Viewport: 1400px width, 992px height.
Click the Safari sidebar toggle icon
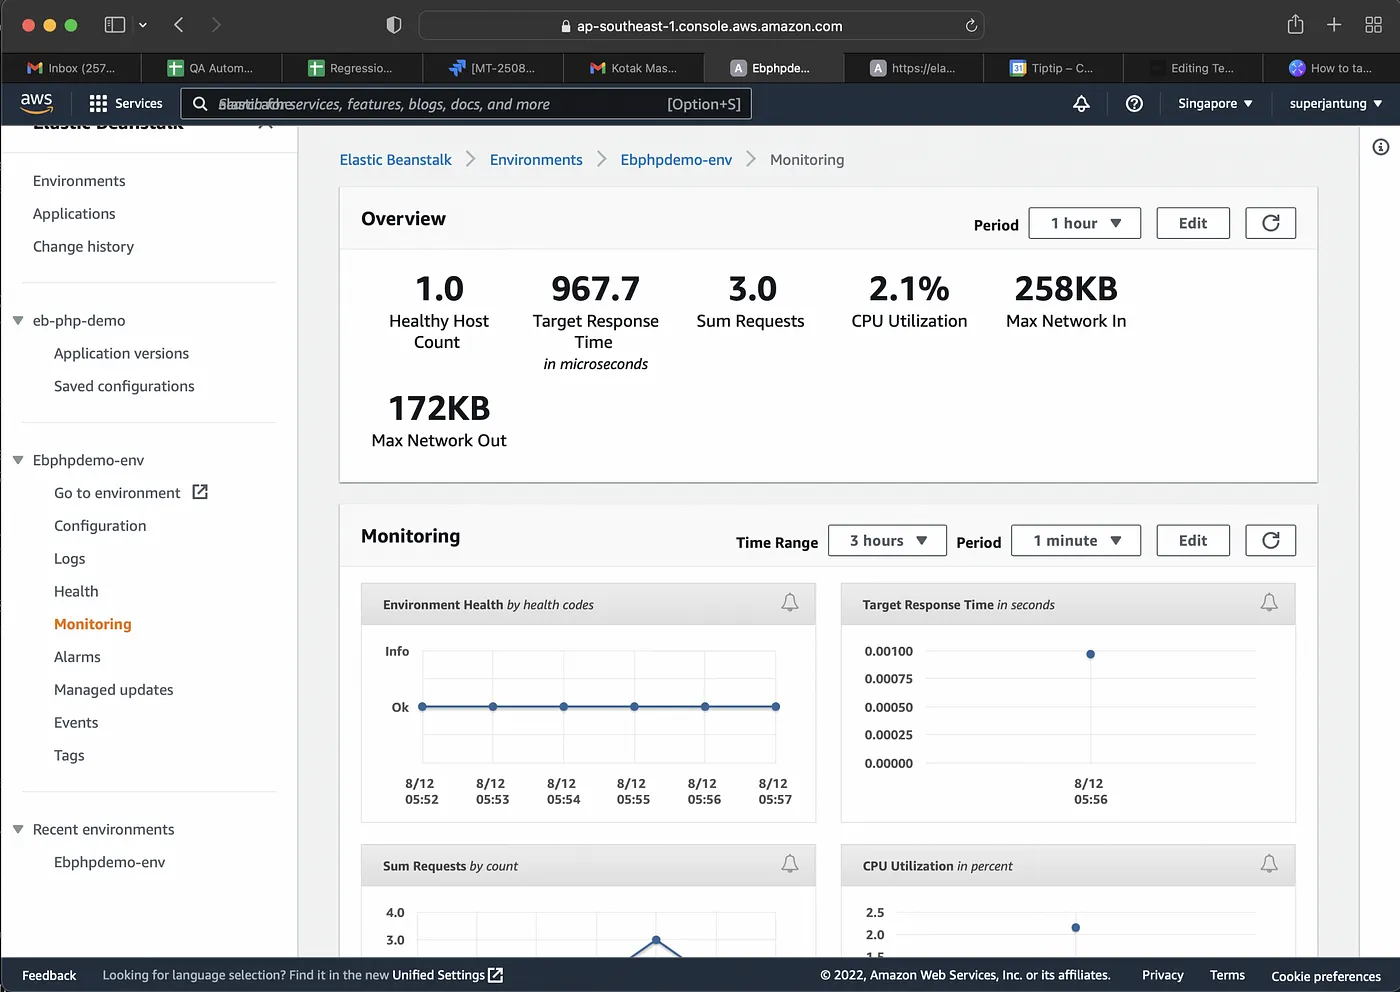click(x=115, y=25)
